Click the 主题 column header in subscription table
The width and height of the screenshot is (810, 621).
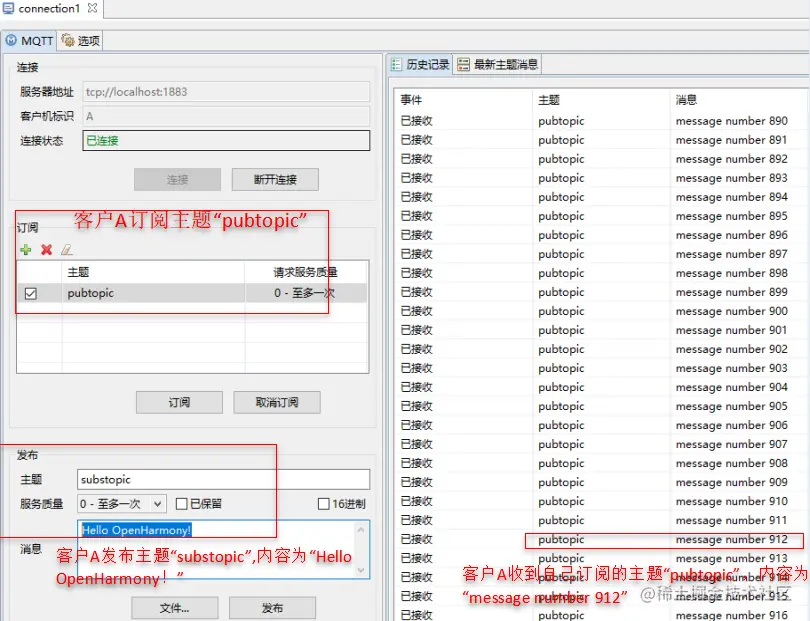[153, 272]
